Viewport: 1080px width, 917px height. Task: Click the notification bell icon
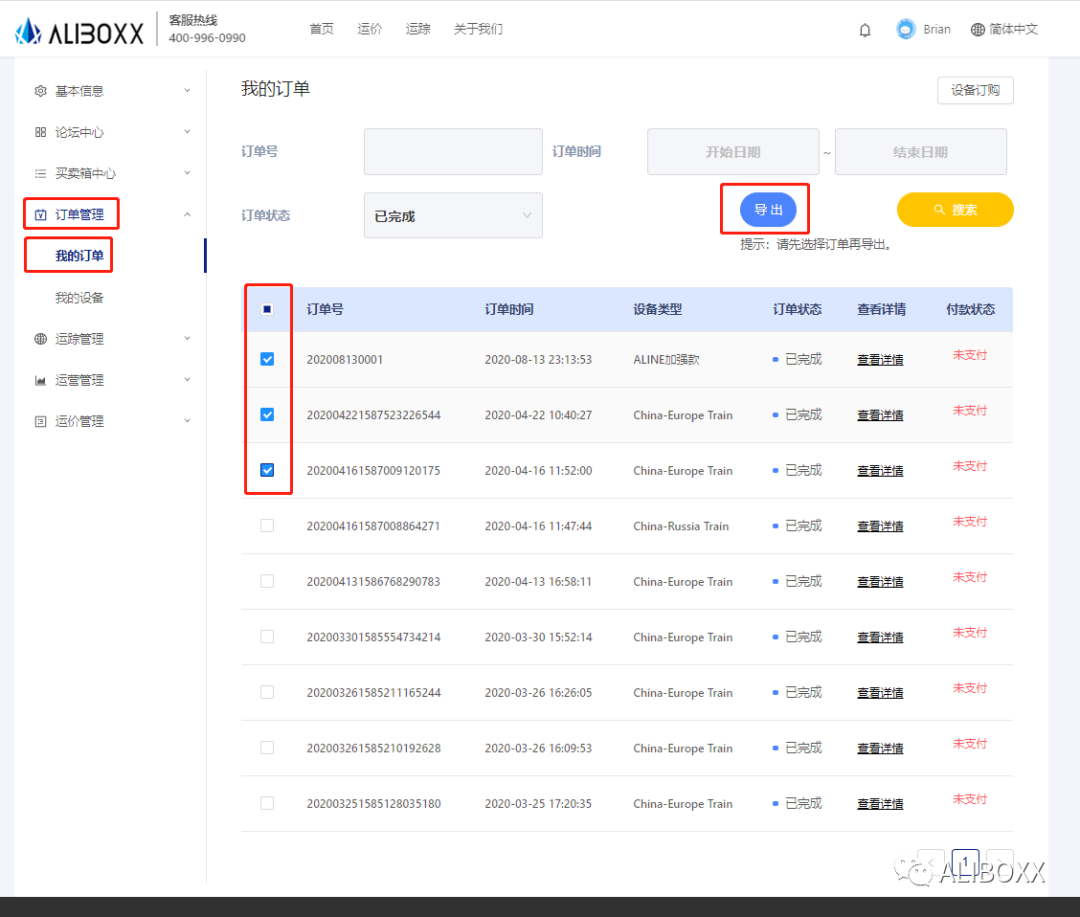click(865, 30)
